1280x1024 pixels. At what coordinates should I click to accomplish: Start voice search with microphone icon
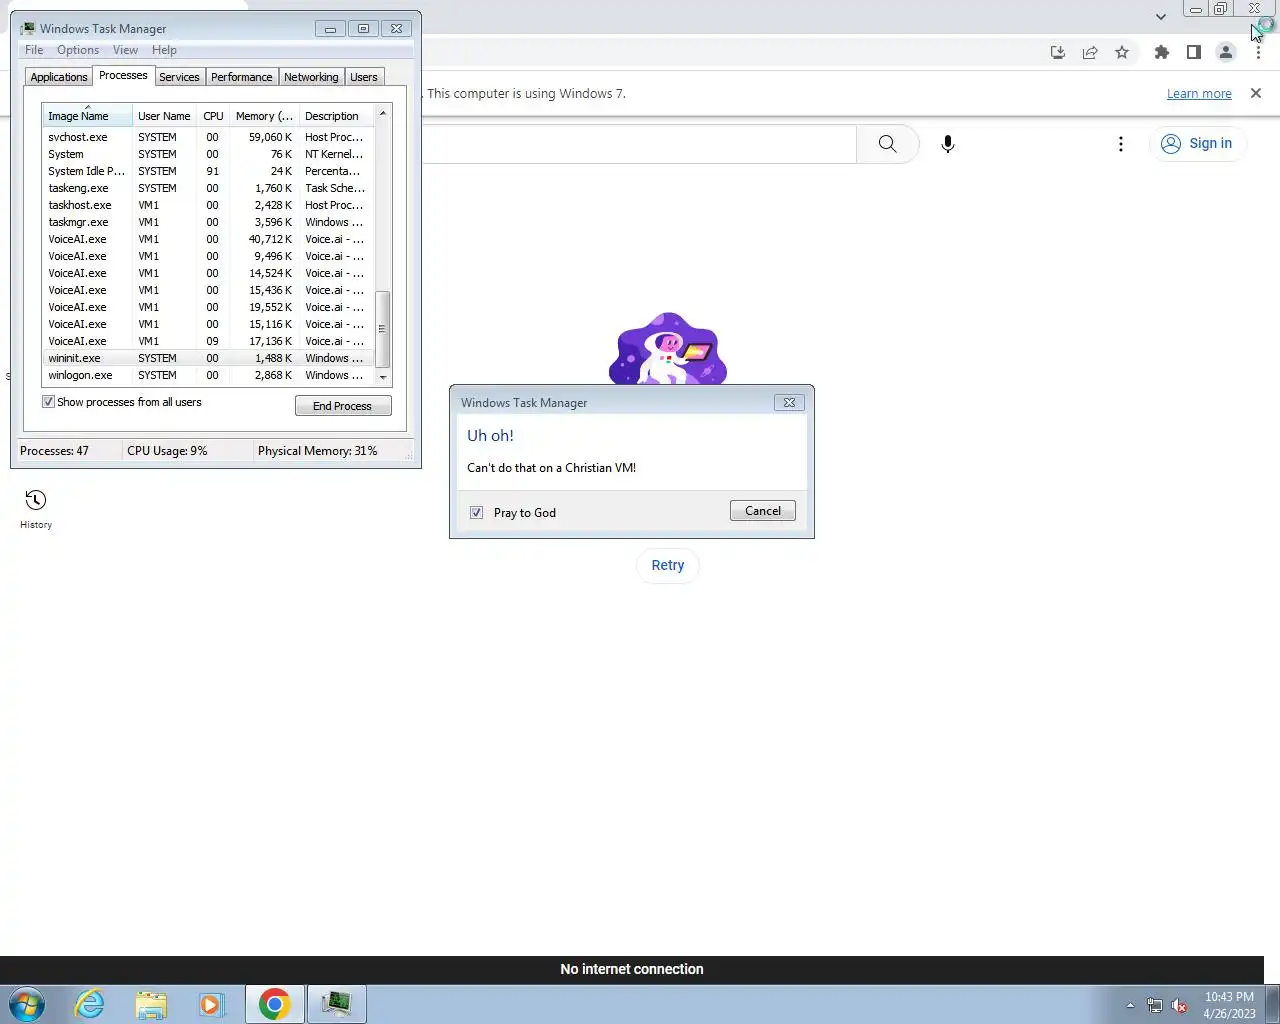tap(948, 144)
